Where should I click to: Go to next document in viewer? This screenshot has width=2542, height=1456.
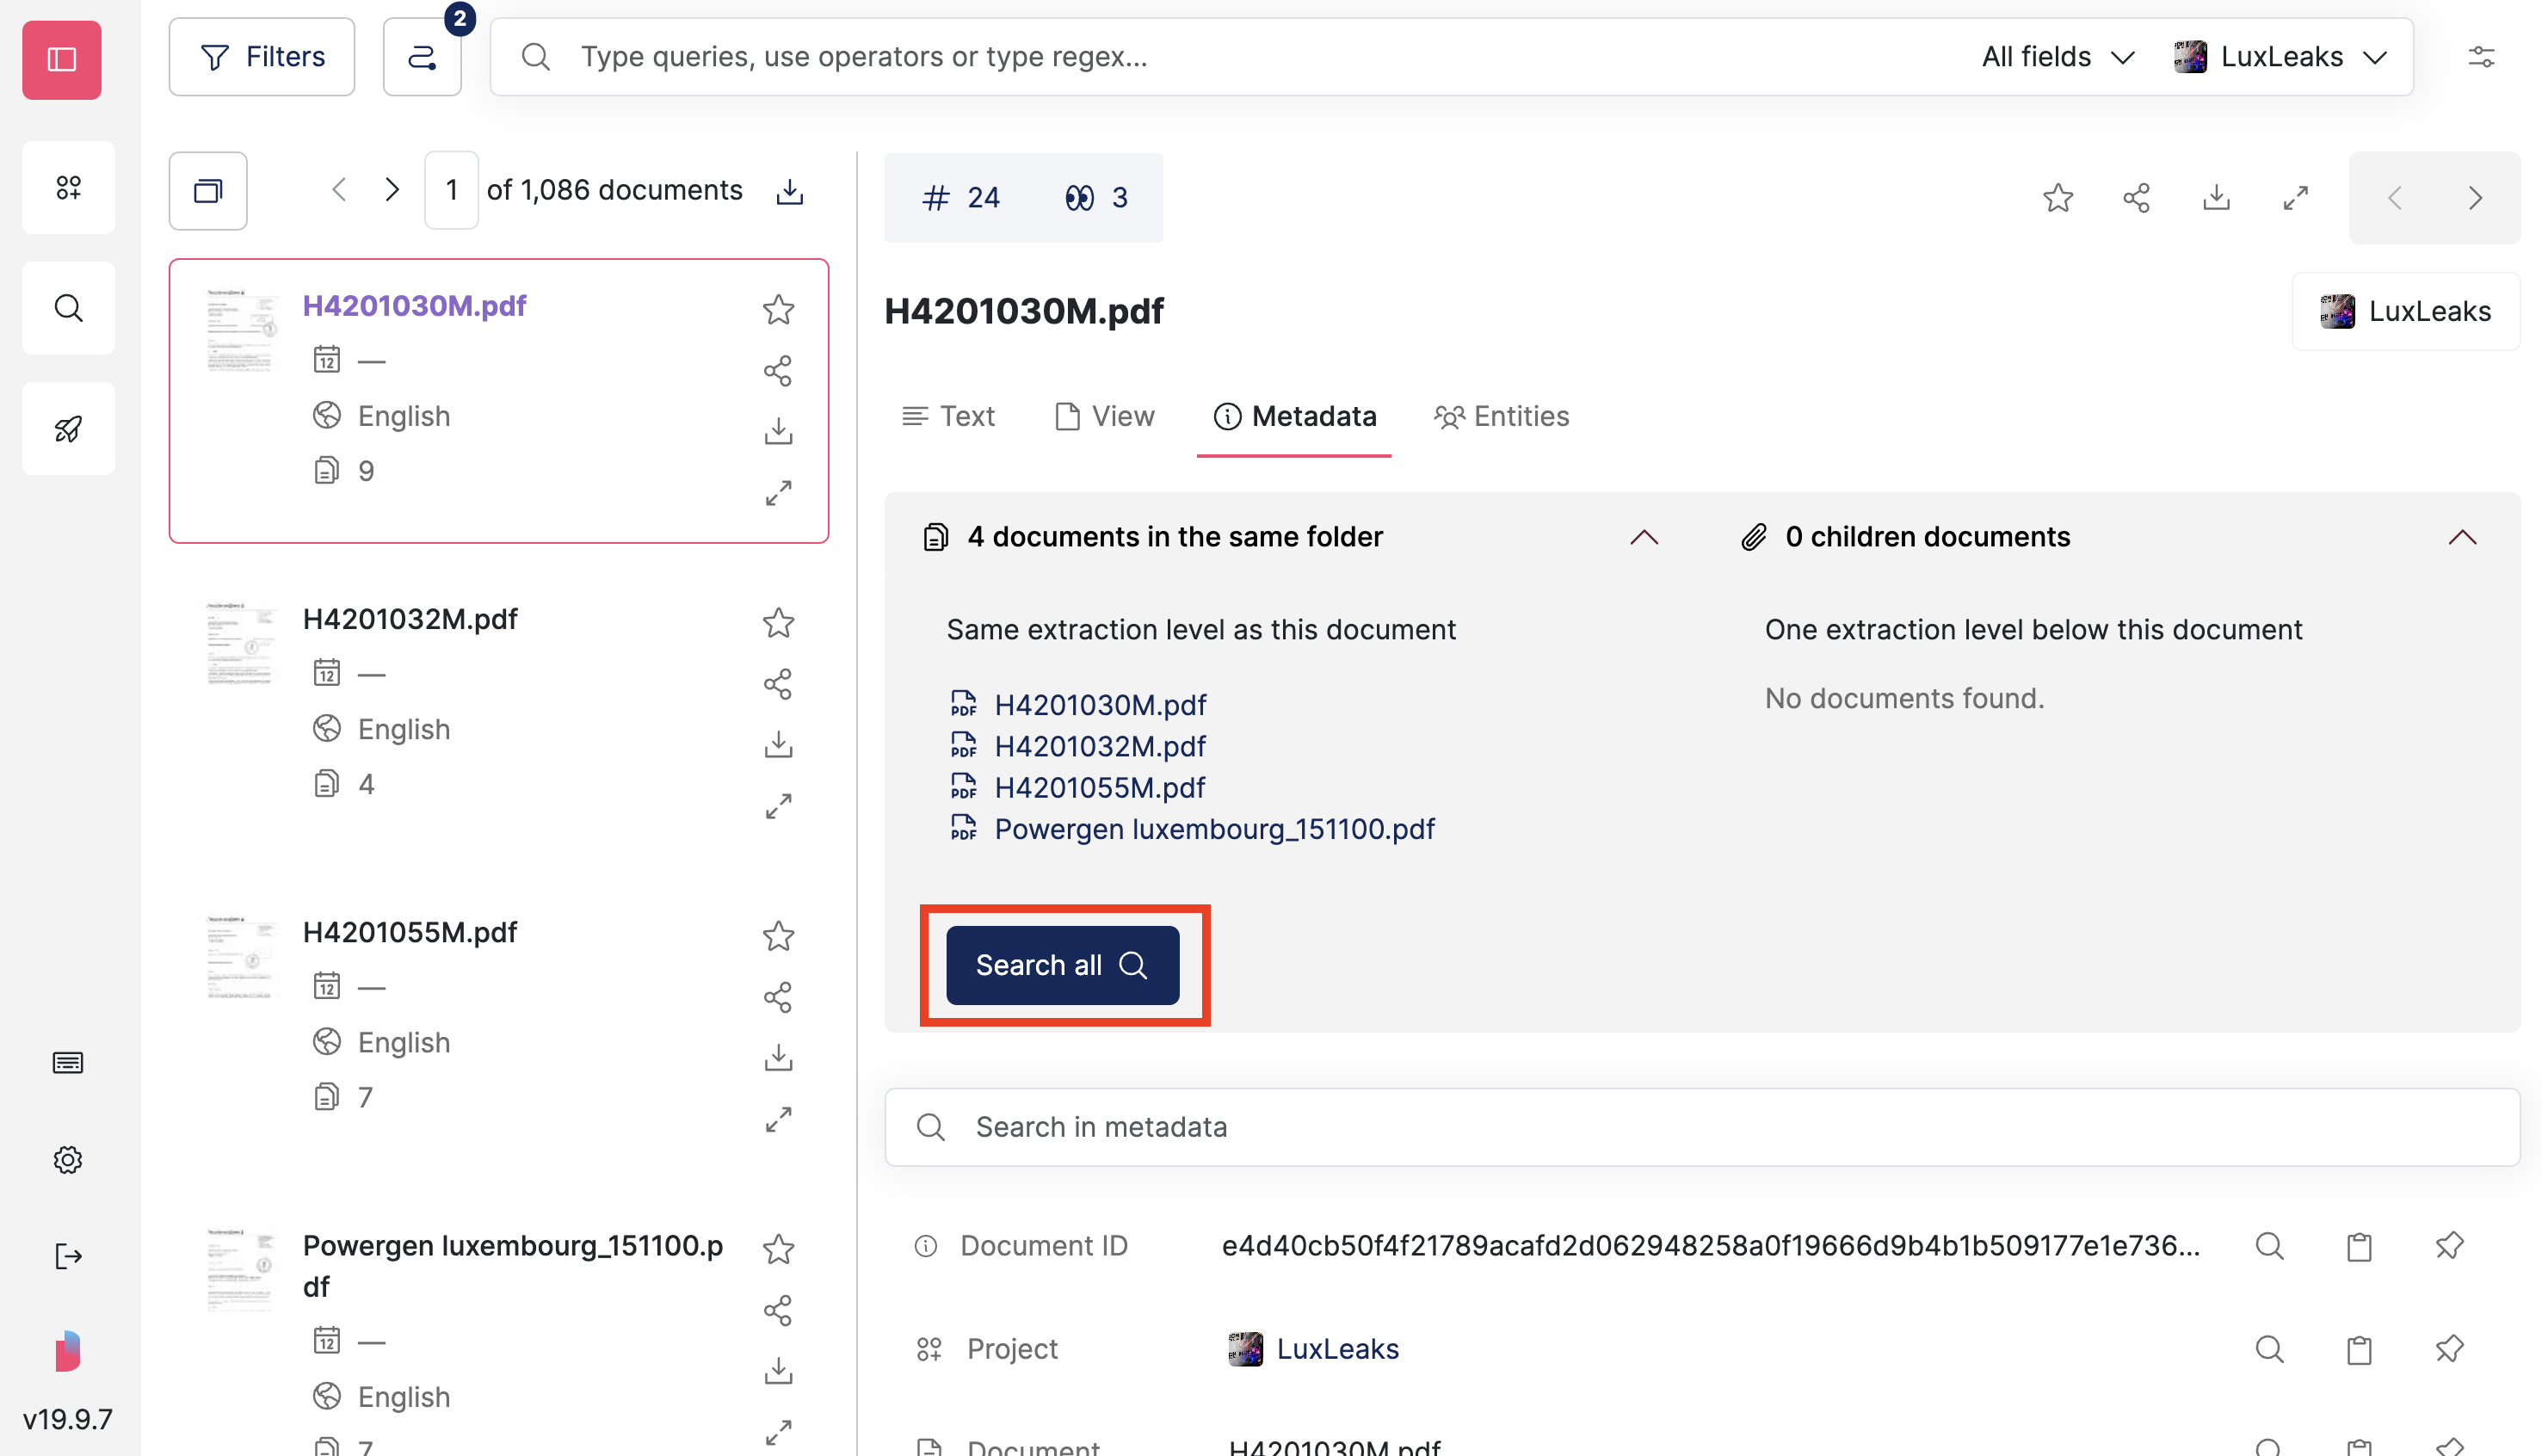point(2475,197)
